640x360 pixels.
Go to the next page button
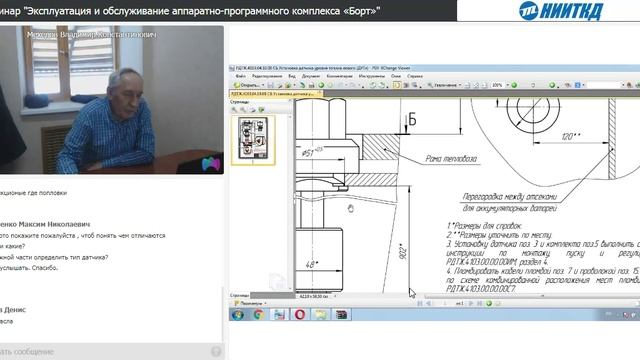(x=471, y=303)
